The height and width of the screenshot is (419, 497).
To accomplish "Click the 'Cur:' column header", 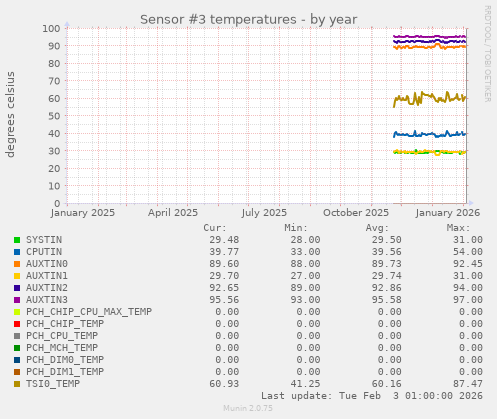I will (x=215, y=228).
